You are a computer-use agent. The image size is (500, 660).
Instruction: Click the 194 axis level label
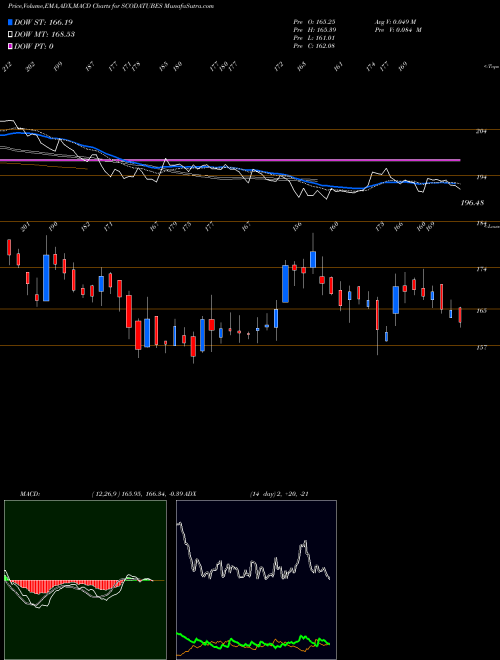point(481,178)
